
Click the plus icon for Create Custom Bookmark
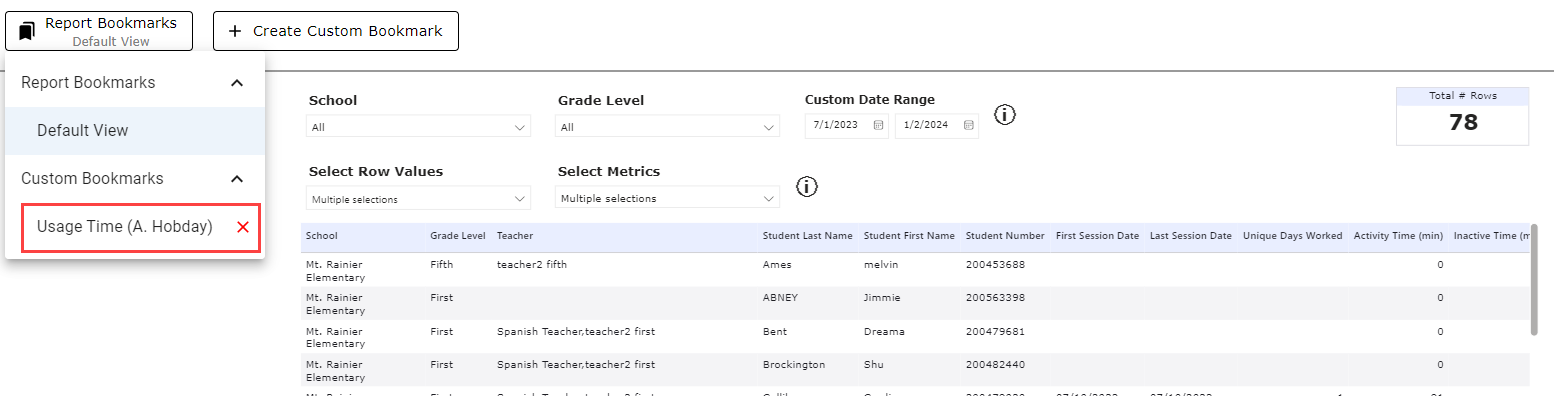(x=235, y=31)
